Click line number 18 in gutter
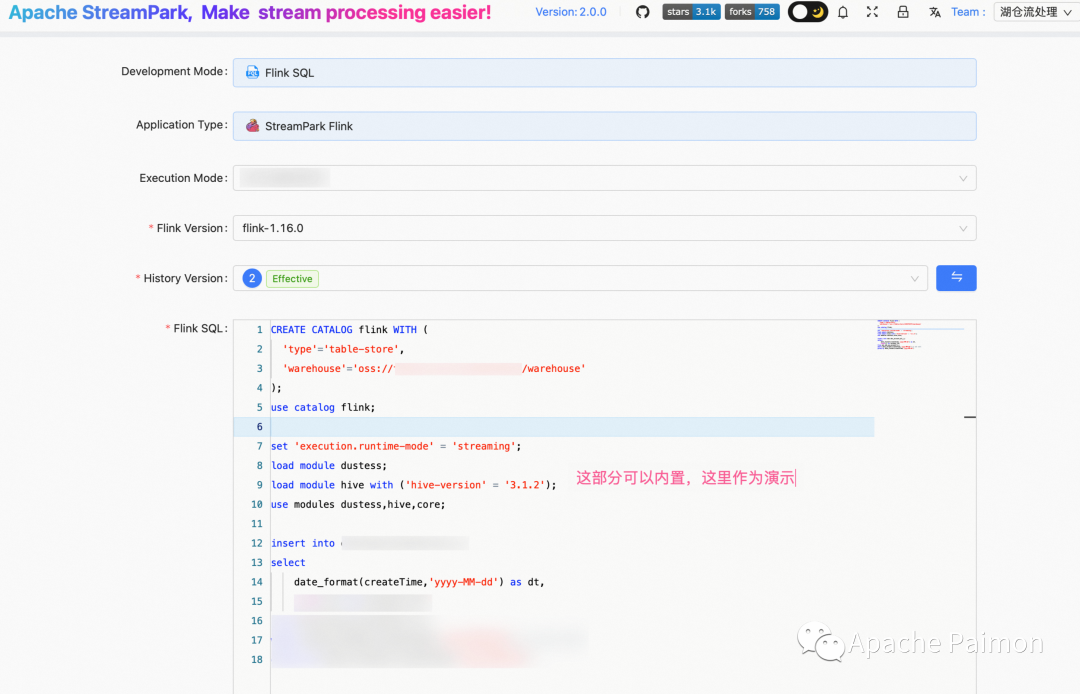1080x694 pixels. [x=256, y=660]
